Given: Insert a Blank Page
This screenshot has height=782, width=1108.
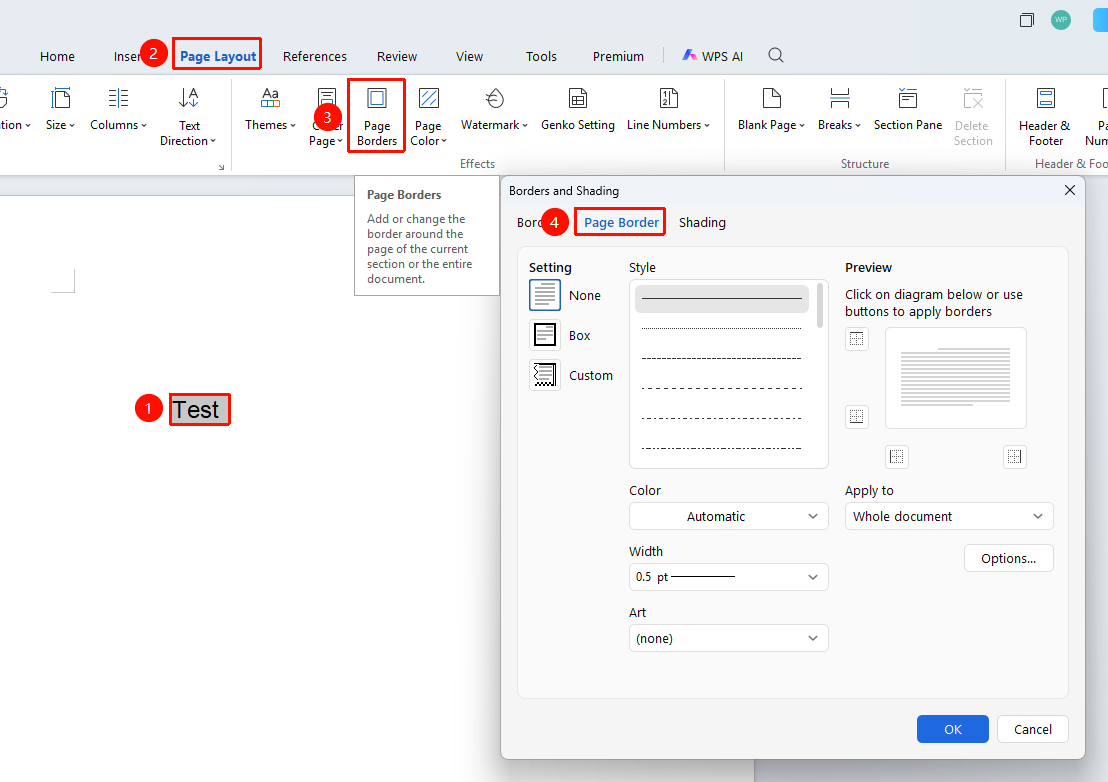Looking at the screenshot, I should (771, 109).
